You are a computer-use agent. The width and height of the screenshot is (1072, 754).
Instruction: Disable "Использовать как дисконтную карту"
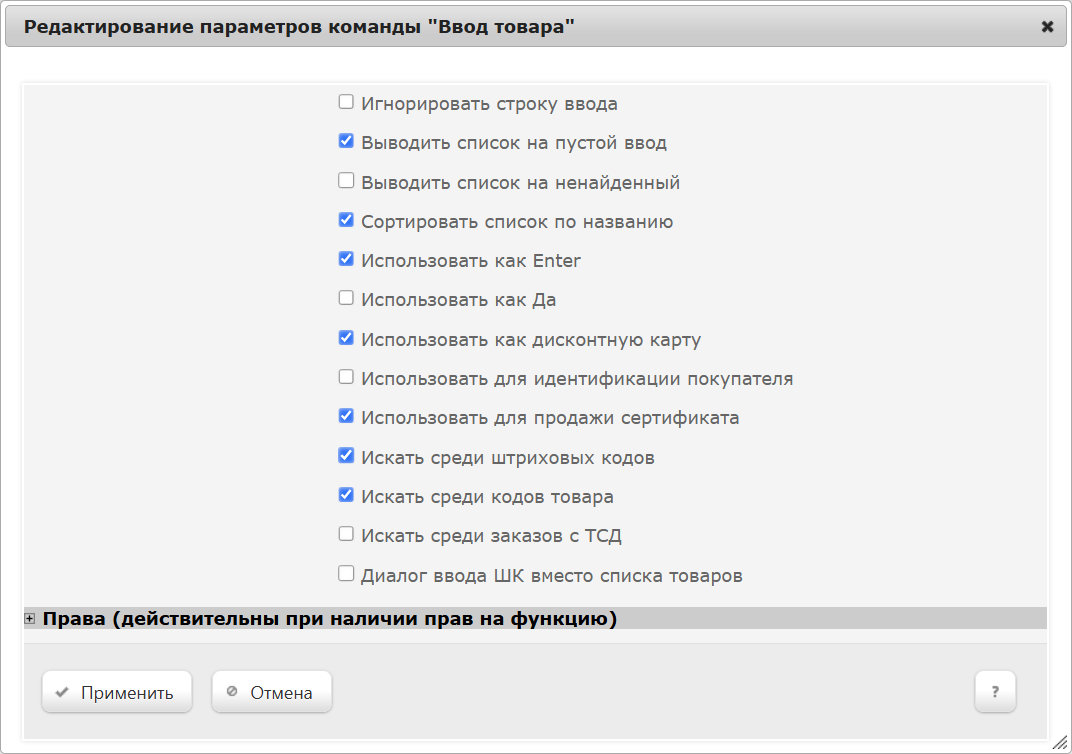[346, 338]
